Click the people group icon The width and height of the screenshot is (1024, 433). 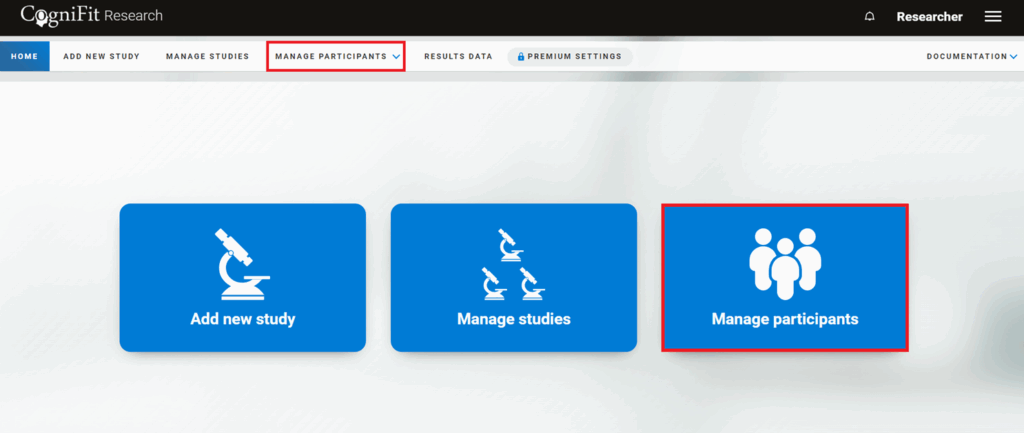click(x=785, y=262)
